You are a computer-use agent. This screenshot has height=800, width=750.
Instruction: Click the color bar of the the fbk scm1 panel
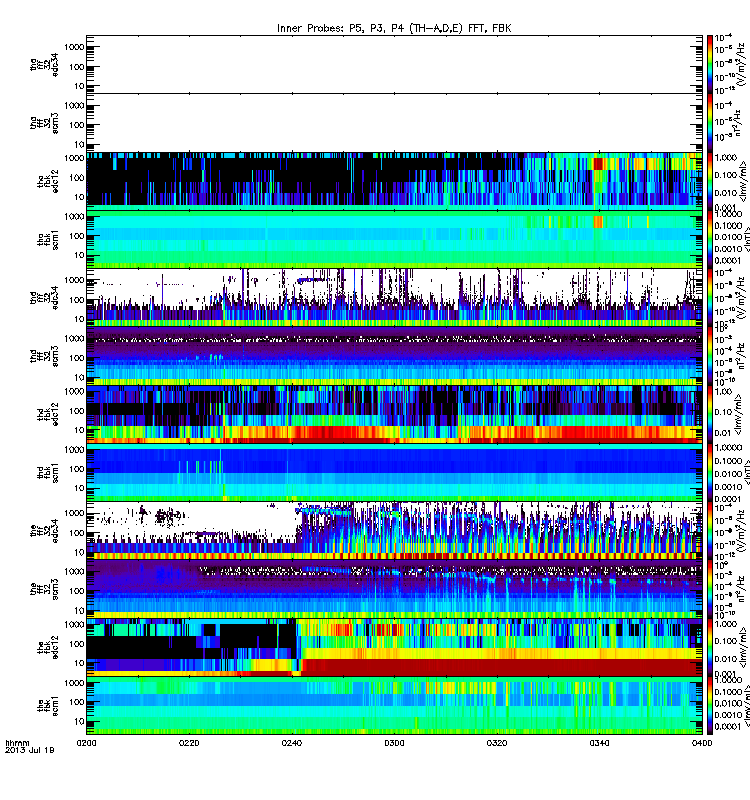(710, 706)
